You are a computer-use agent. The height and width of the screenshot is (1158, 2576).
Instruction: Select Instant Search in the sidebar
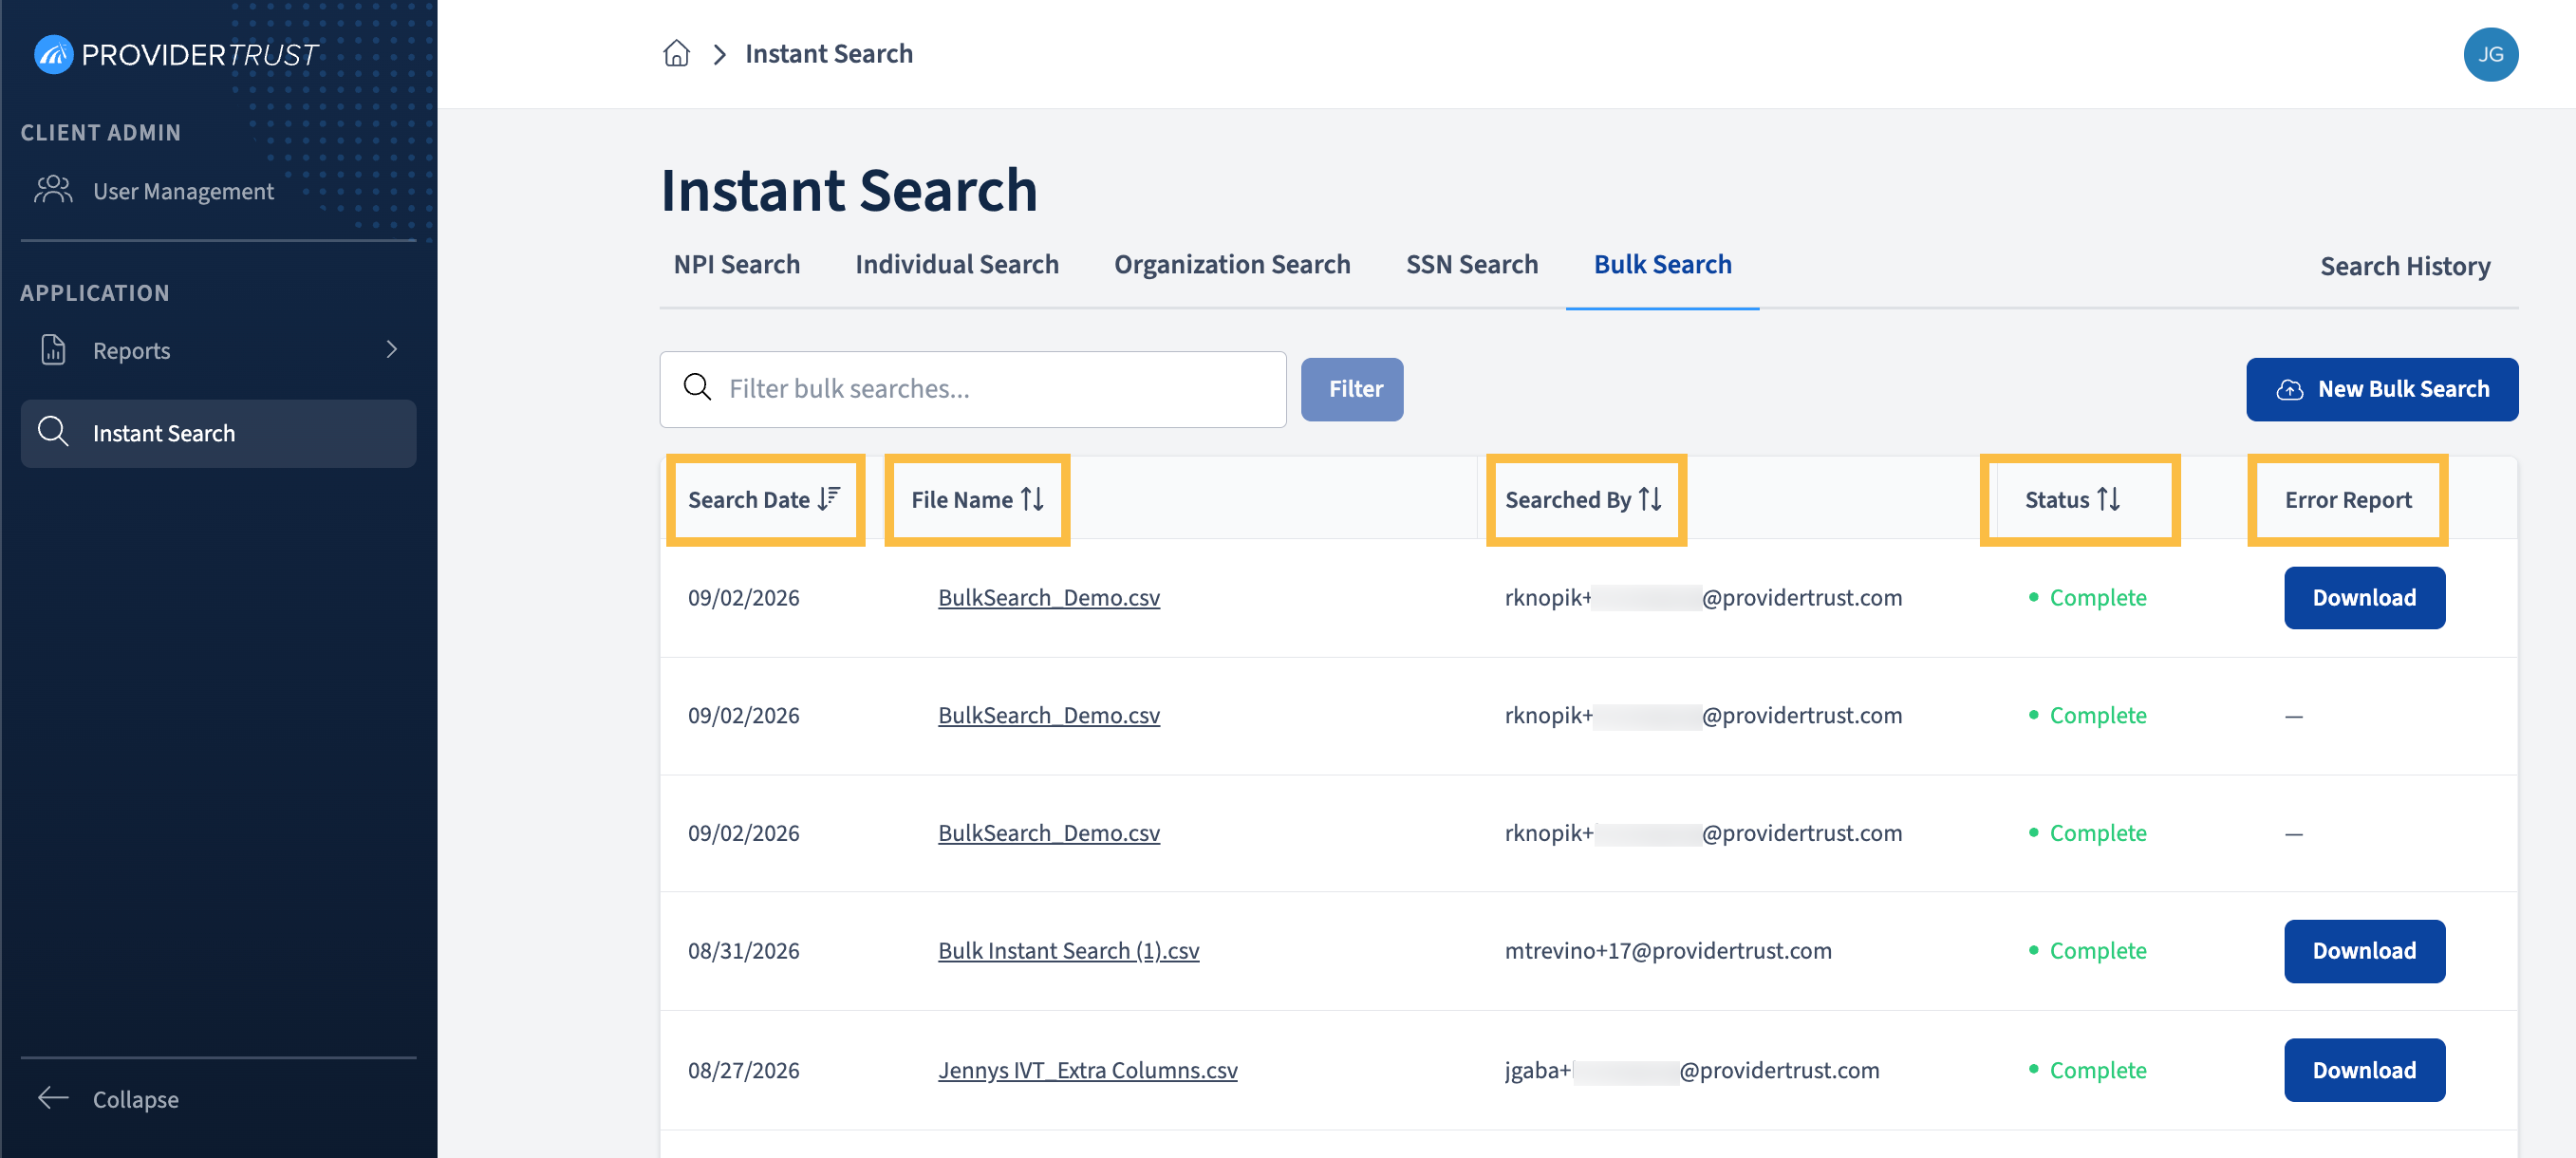(218, 433)
